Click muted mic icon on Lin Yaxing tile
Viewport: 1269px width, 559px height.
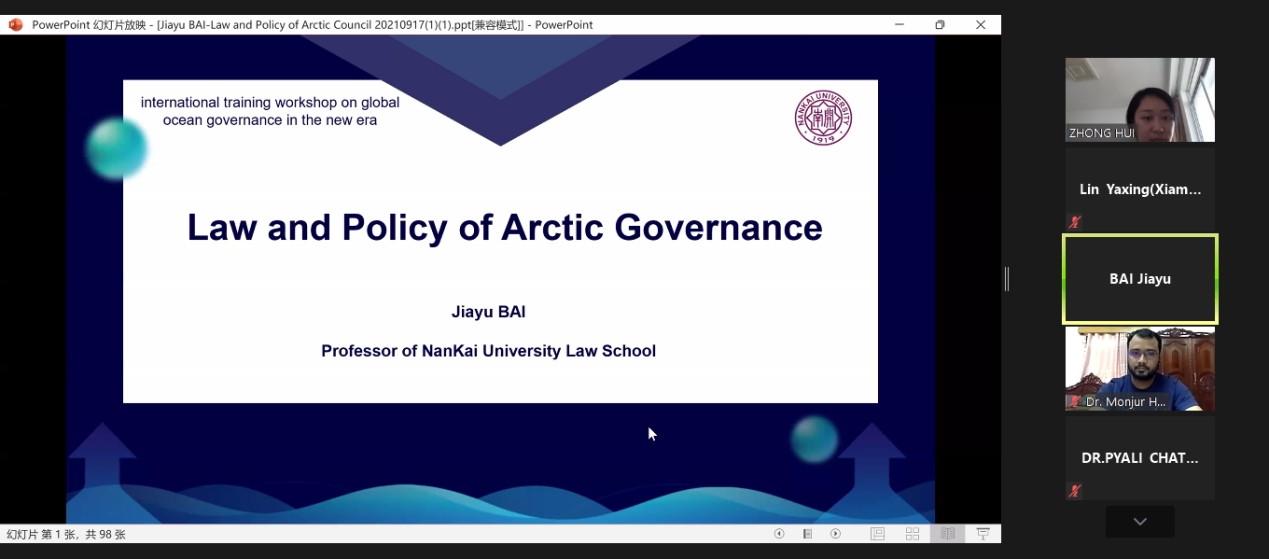point(1075,222)
